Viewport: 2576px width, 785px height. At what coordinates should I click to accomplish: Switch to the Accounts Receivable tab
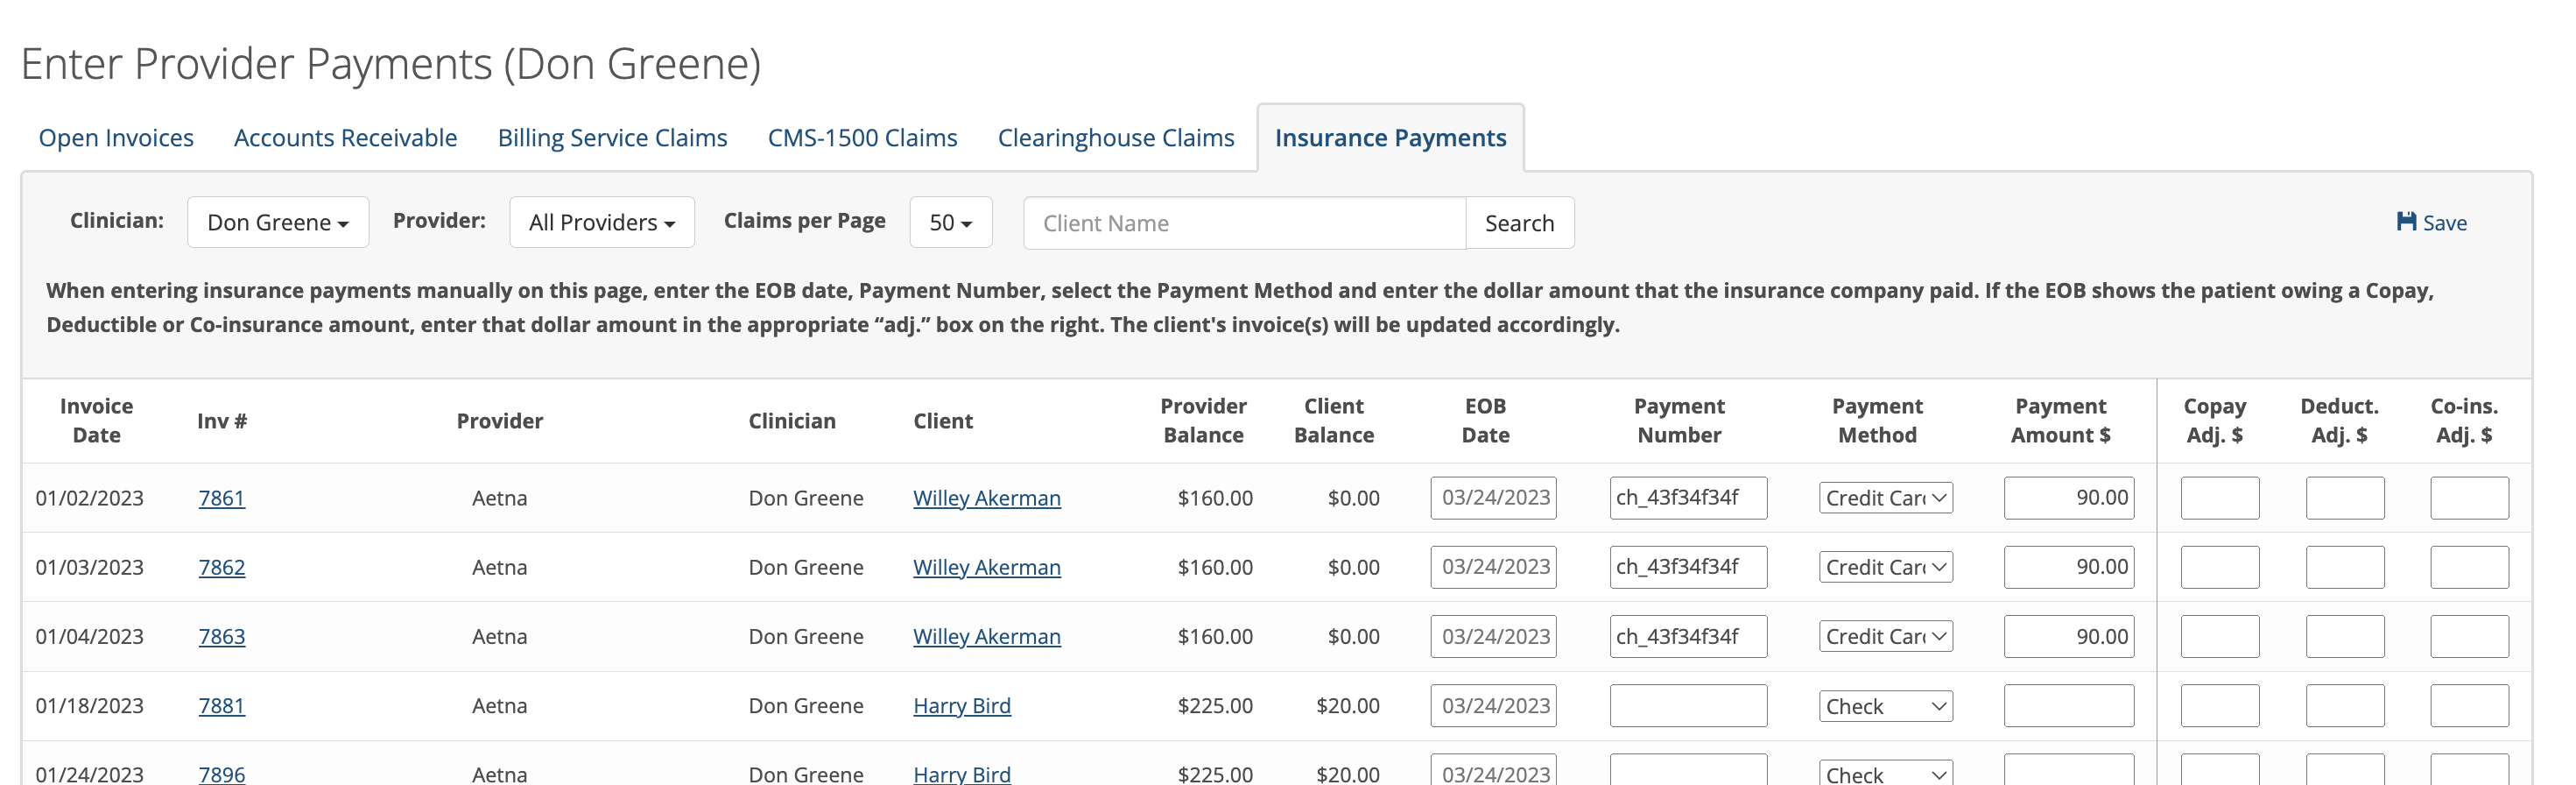tap(345, 138)
